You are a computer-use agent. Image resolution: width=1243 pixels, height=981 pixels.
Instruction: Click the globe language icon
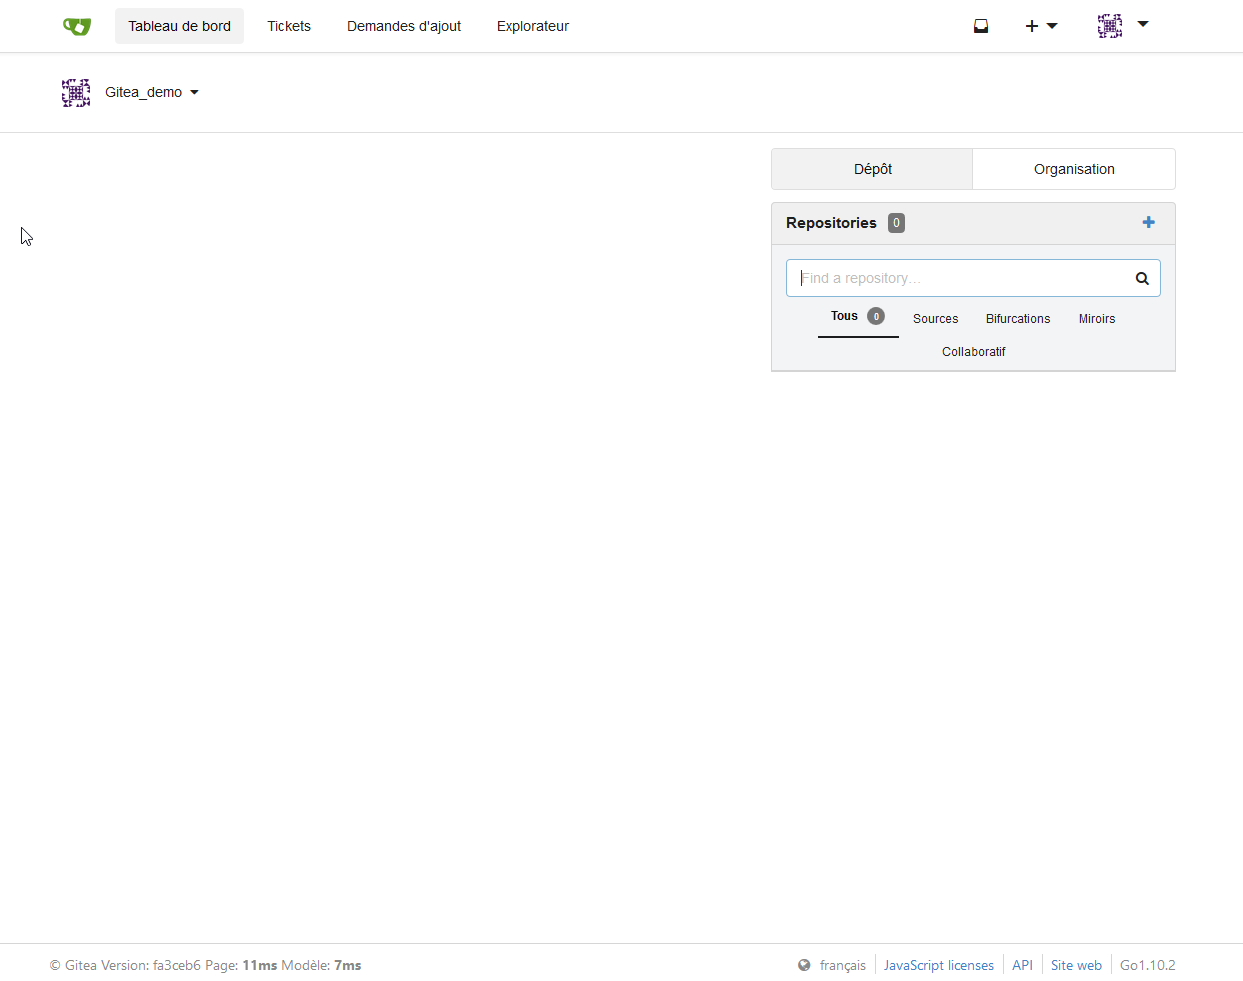click(x=804, y=965)
